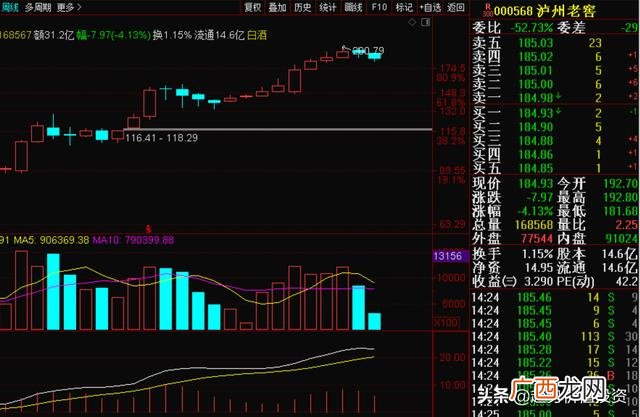Screen dimensions: 640x417
Task: Open the F10 company info page
Action: click(x=379, y=7)
